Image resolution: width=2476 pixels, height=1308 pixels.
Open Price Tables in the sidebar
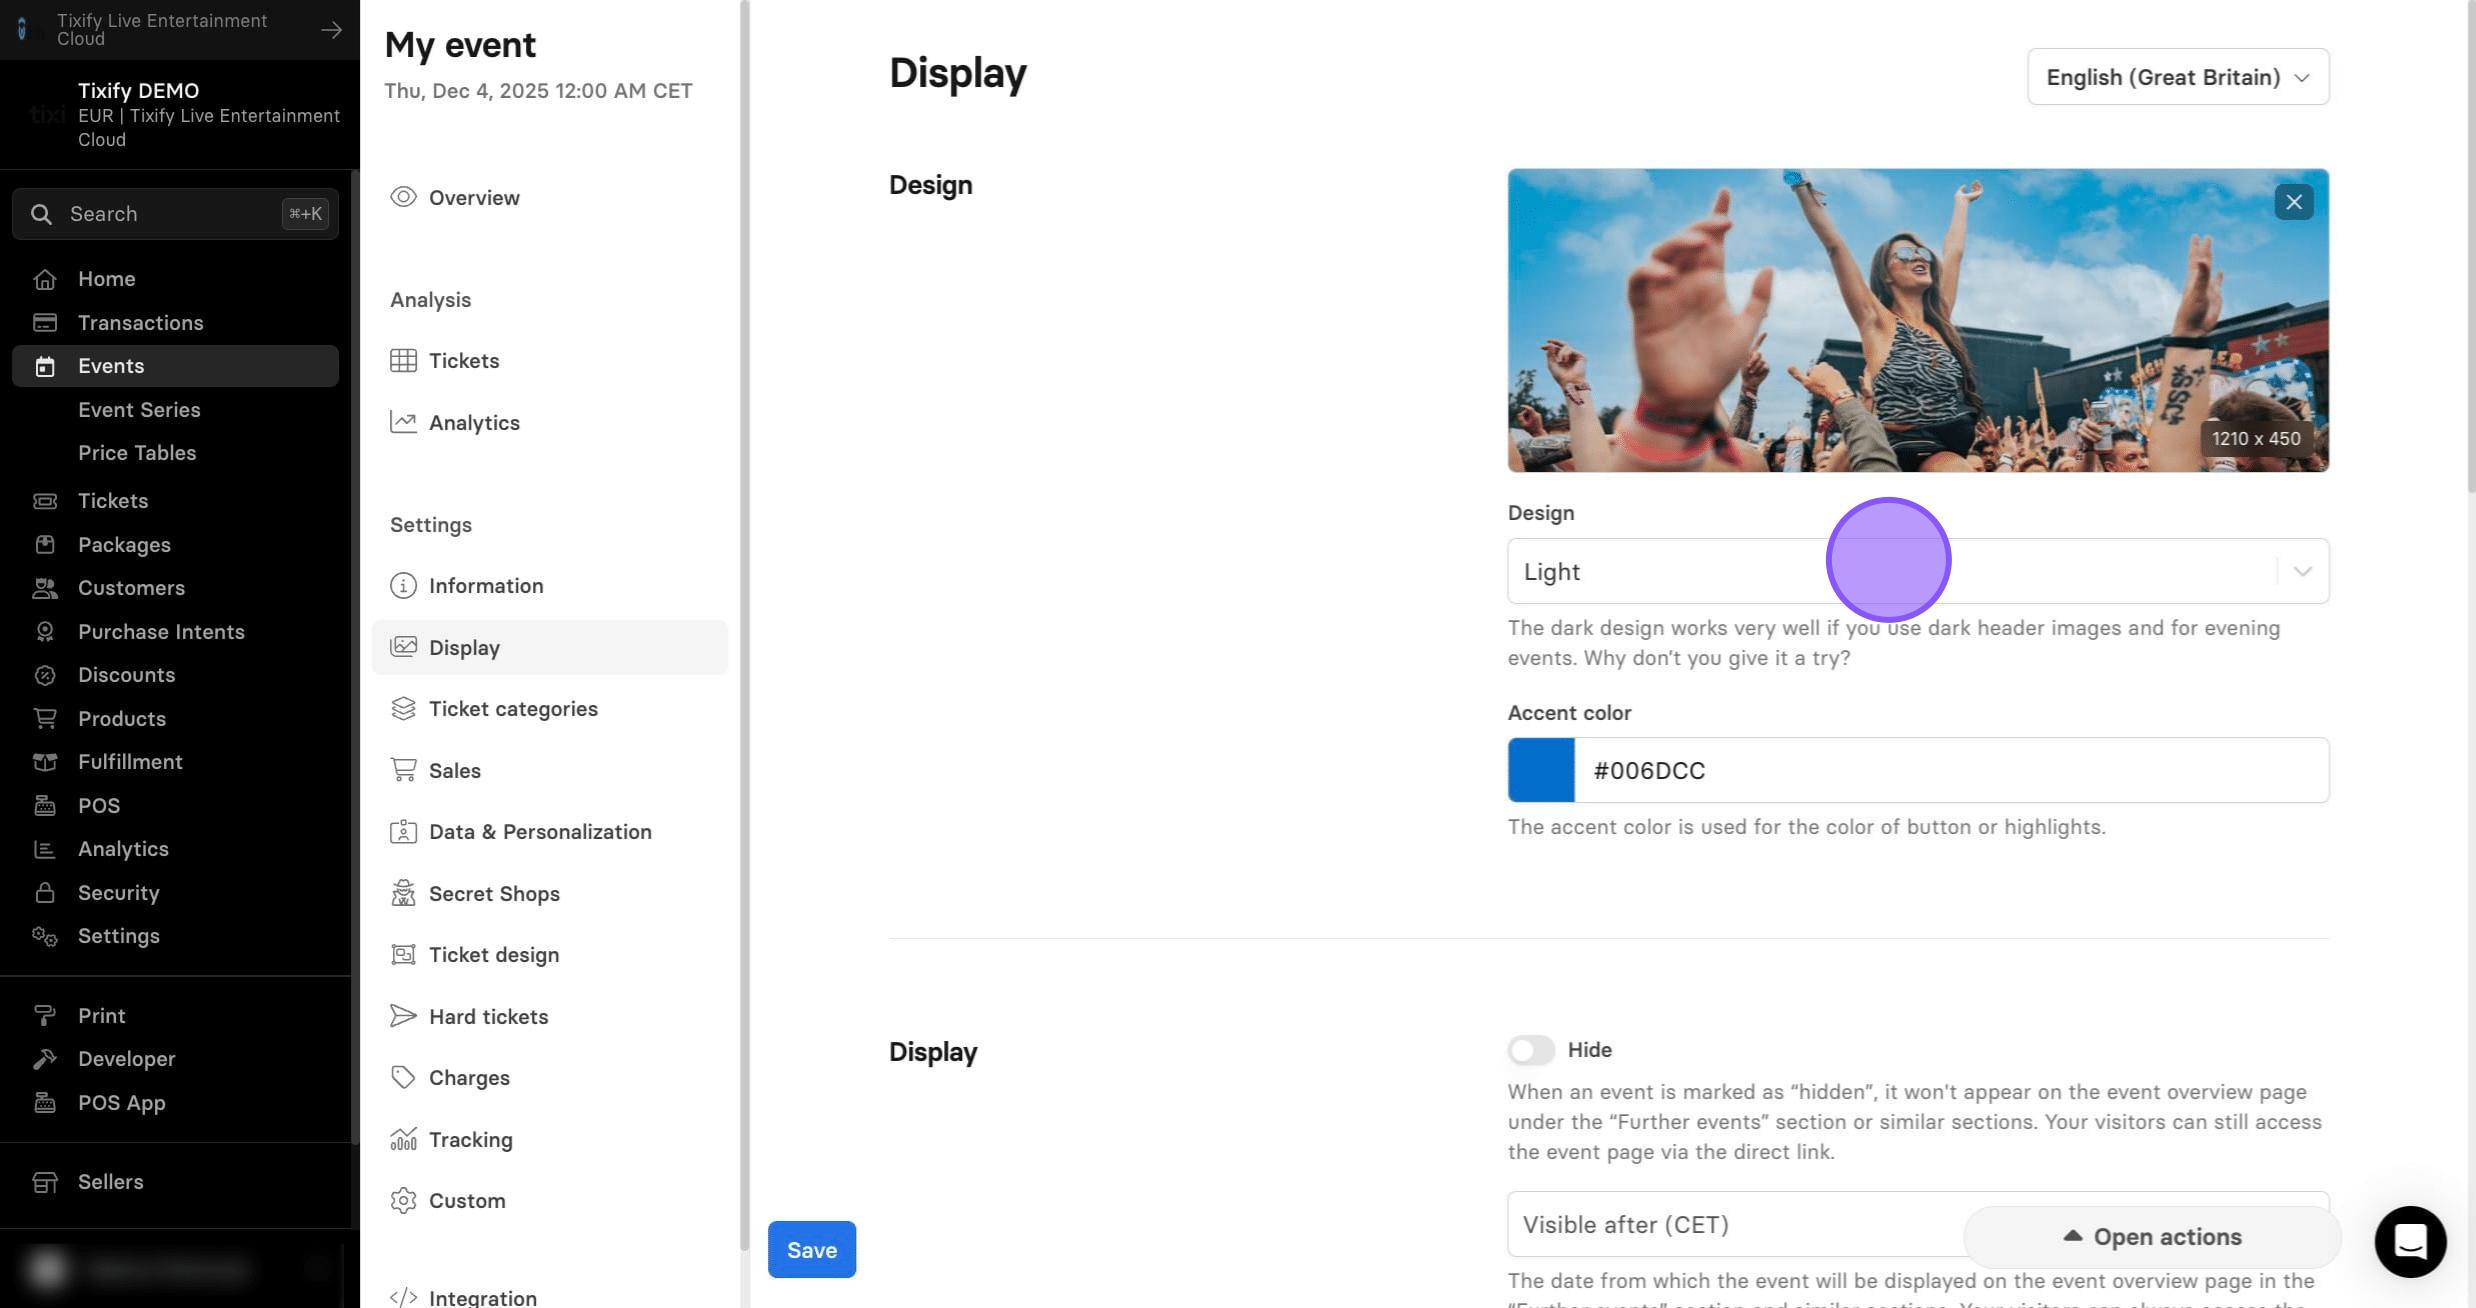tap(137, 453)
